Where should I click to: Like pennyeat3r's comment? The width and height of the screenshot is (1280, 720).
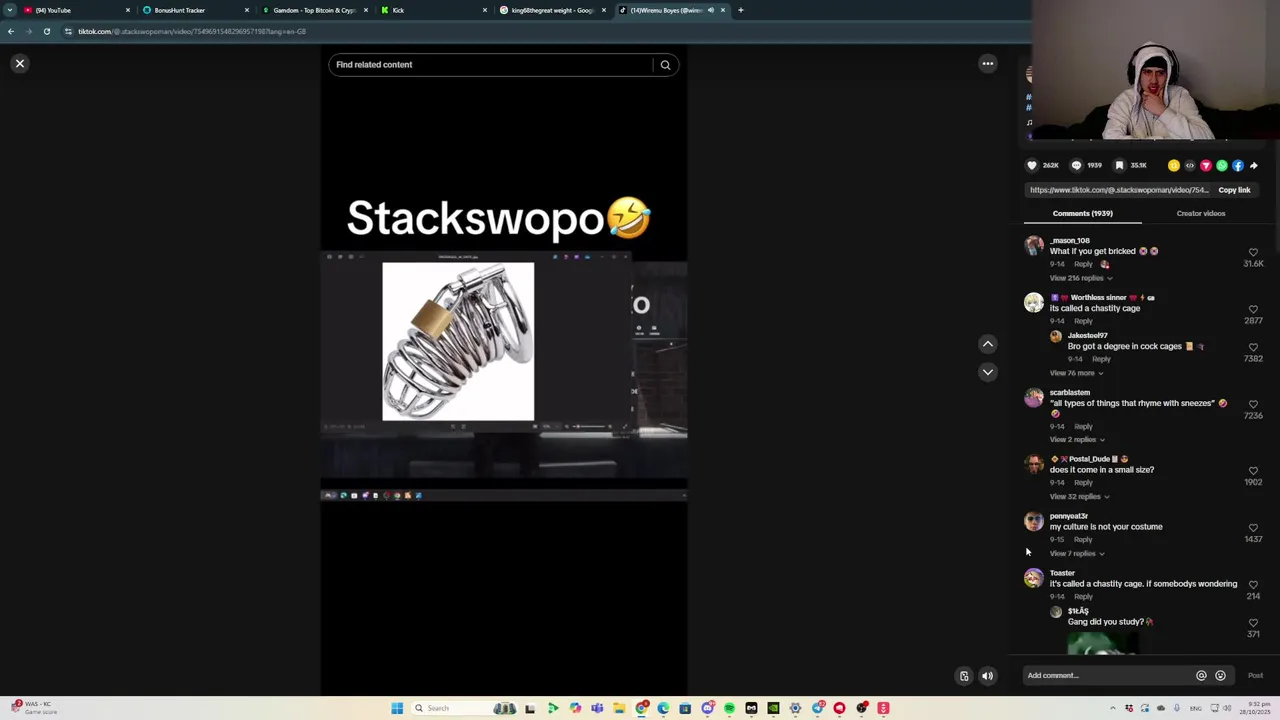click(1253, 528)
